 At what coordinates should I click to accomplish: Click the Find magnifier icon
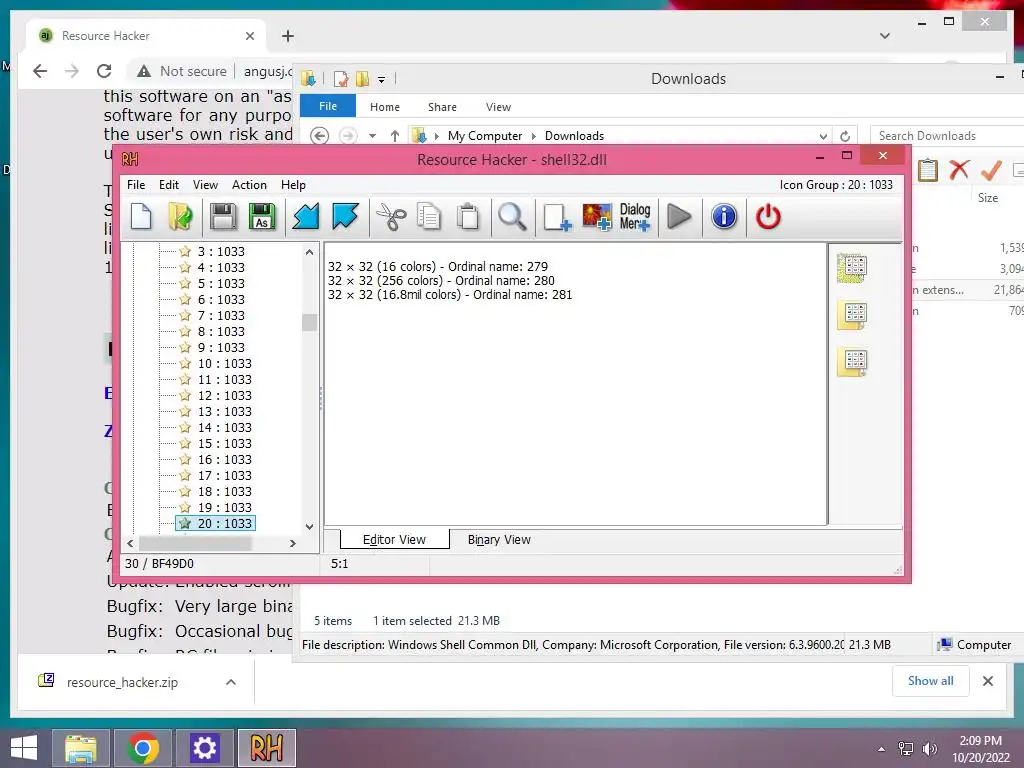coord(512,217)
